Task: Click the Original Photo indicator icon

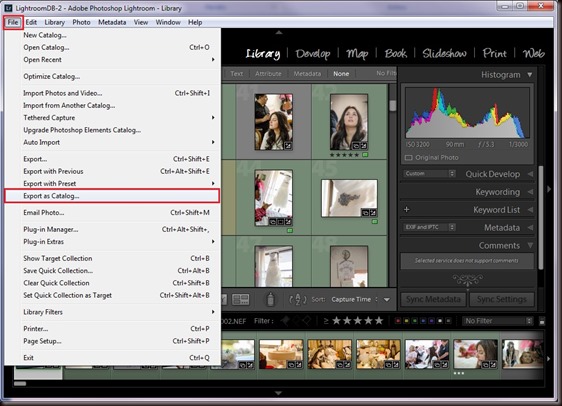Action: tap(408, 158)
